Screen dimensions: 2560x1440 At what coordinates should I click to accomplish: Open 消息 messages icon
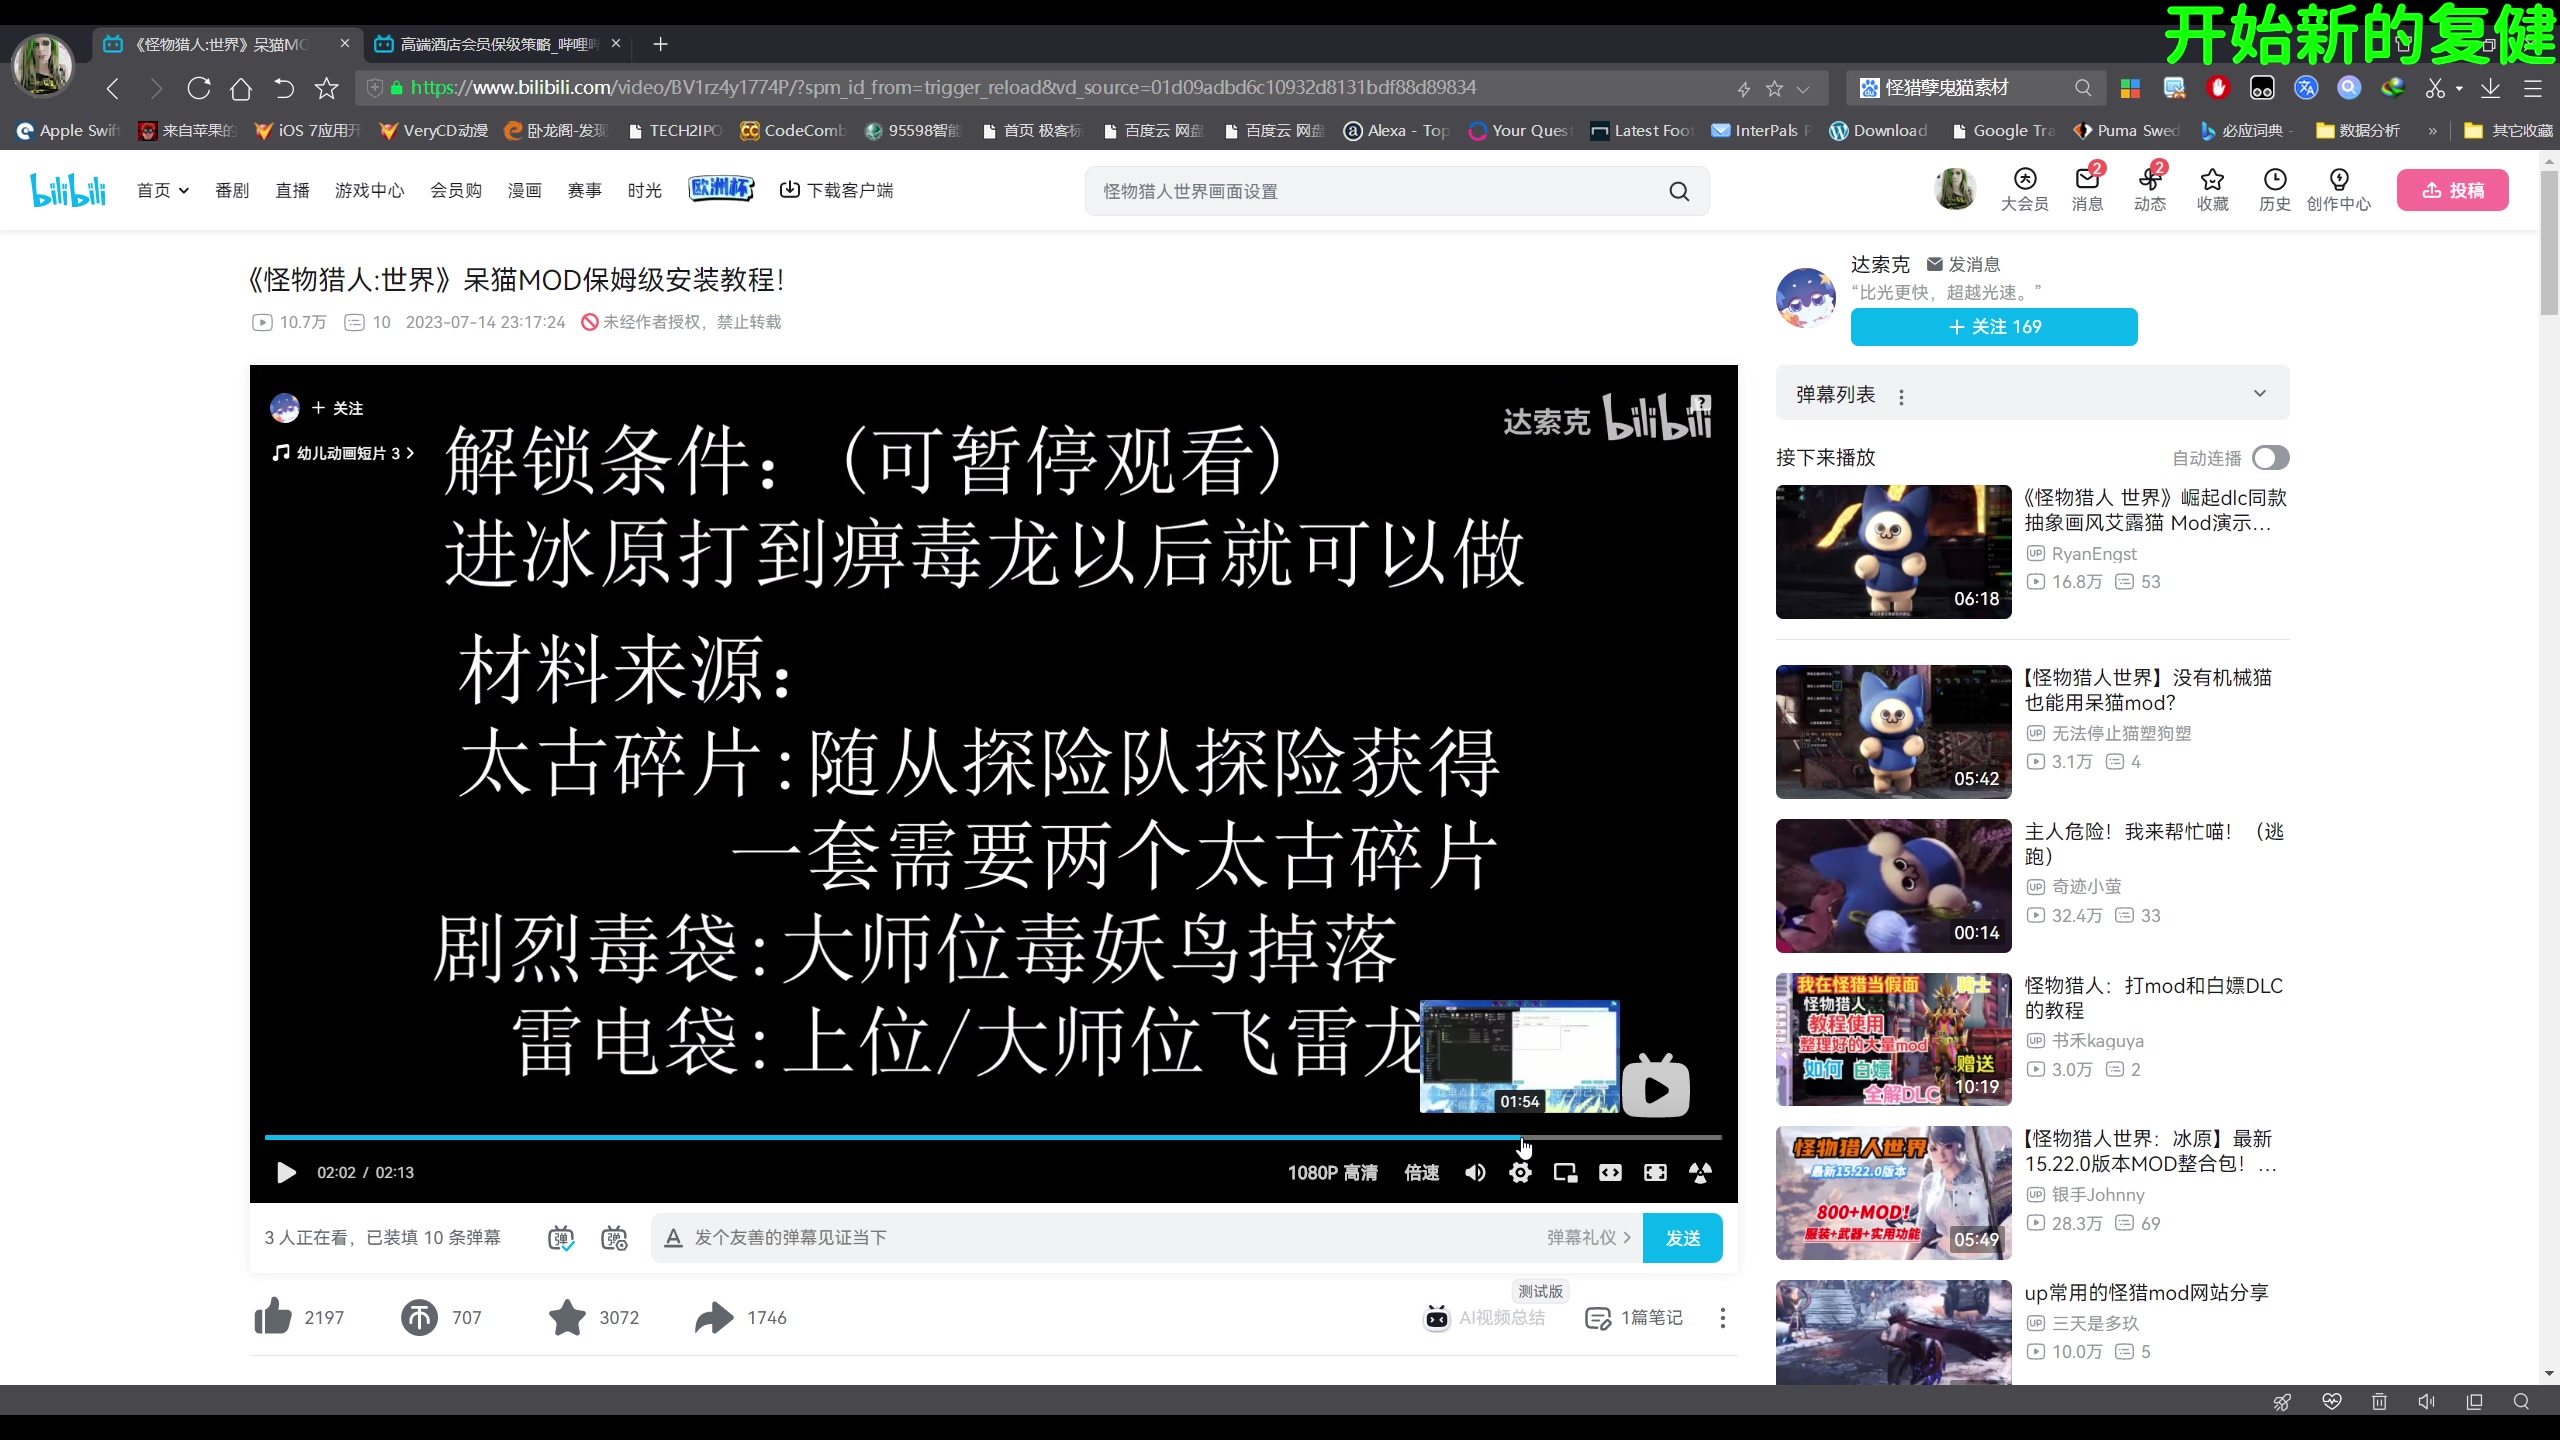pyautogui.click(x=2087, y=188)
